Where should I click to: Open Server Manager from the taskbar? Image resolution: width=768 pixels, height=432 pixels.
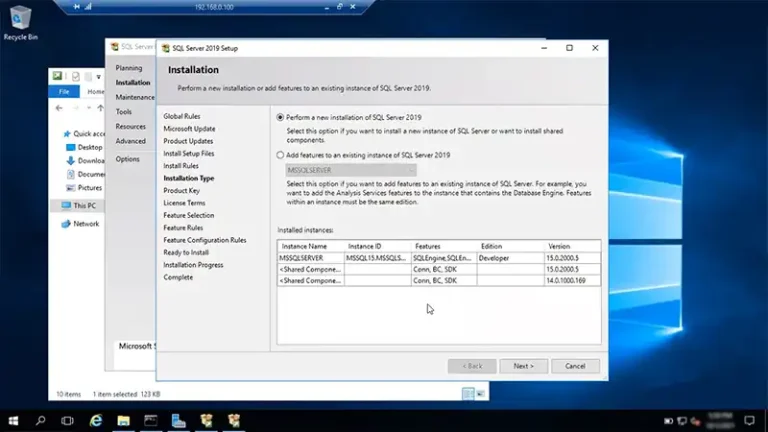[x=179, y=421]
